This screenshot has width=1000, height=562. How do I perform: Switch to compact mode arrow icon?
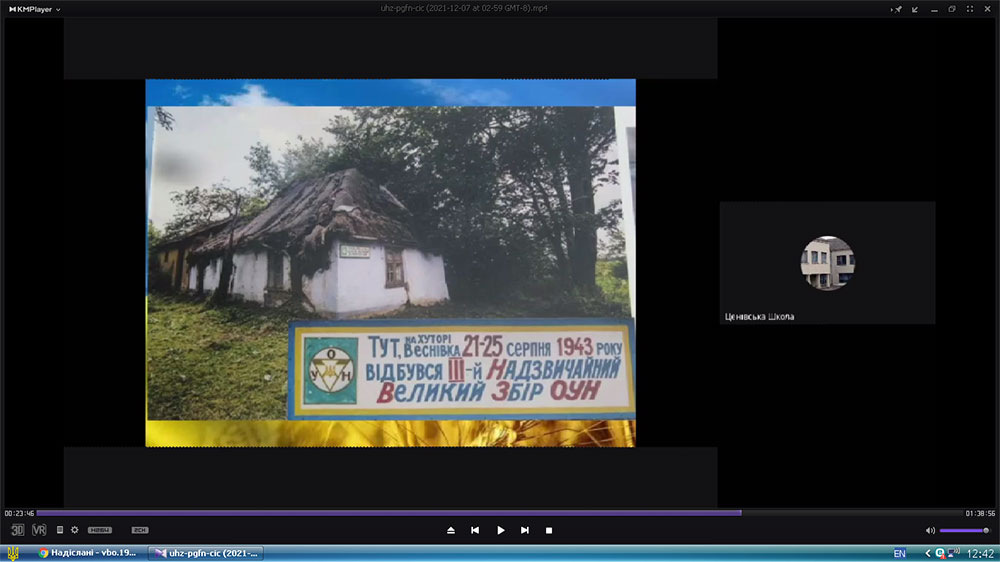pyautogui.click(x=915, y=9)
